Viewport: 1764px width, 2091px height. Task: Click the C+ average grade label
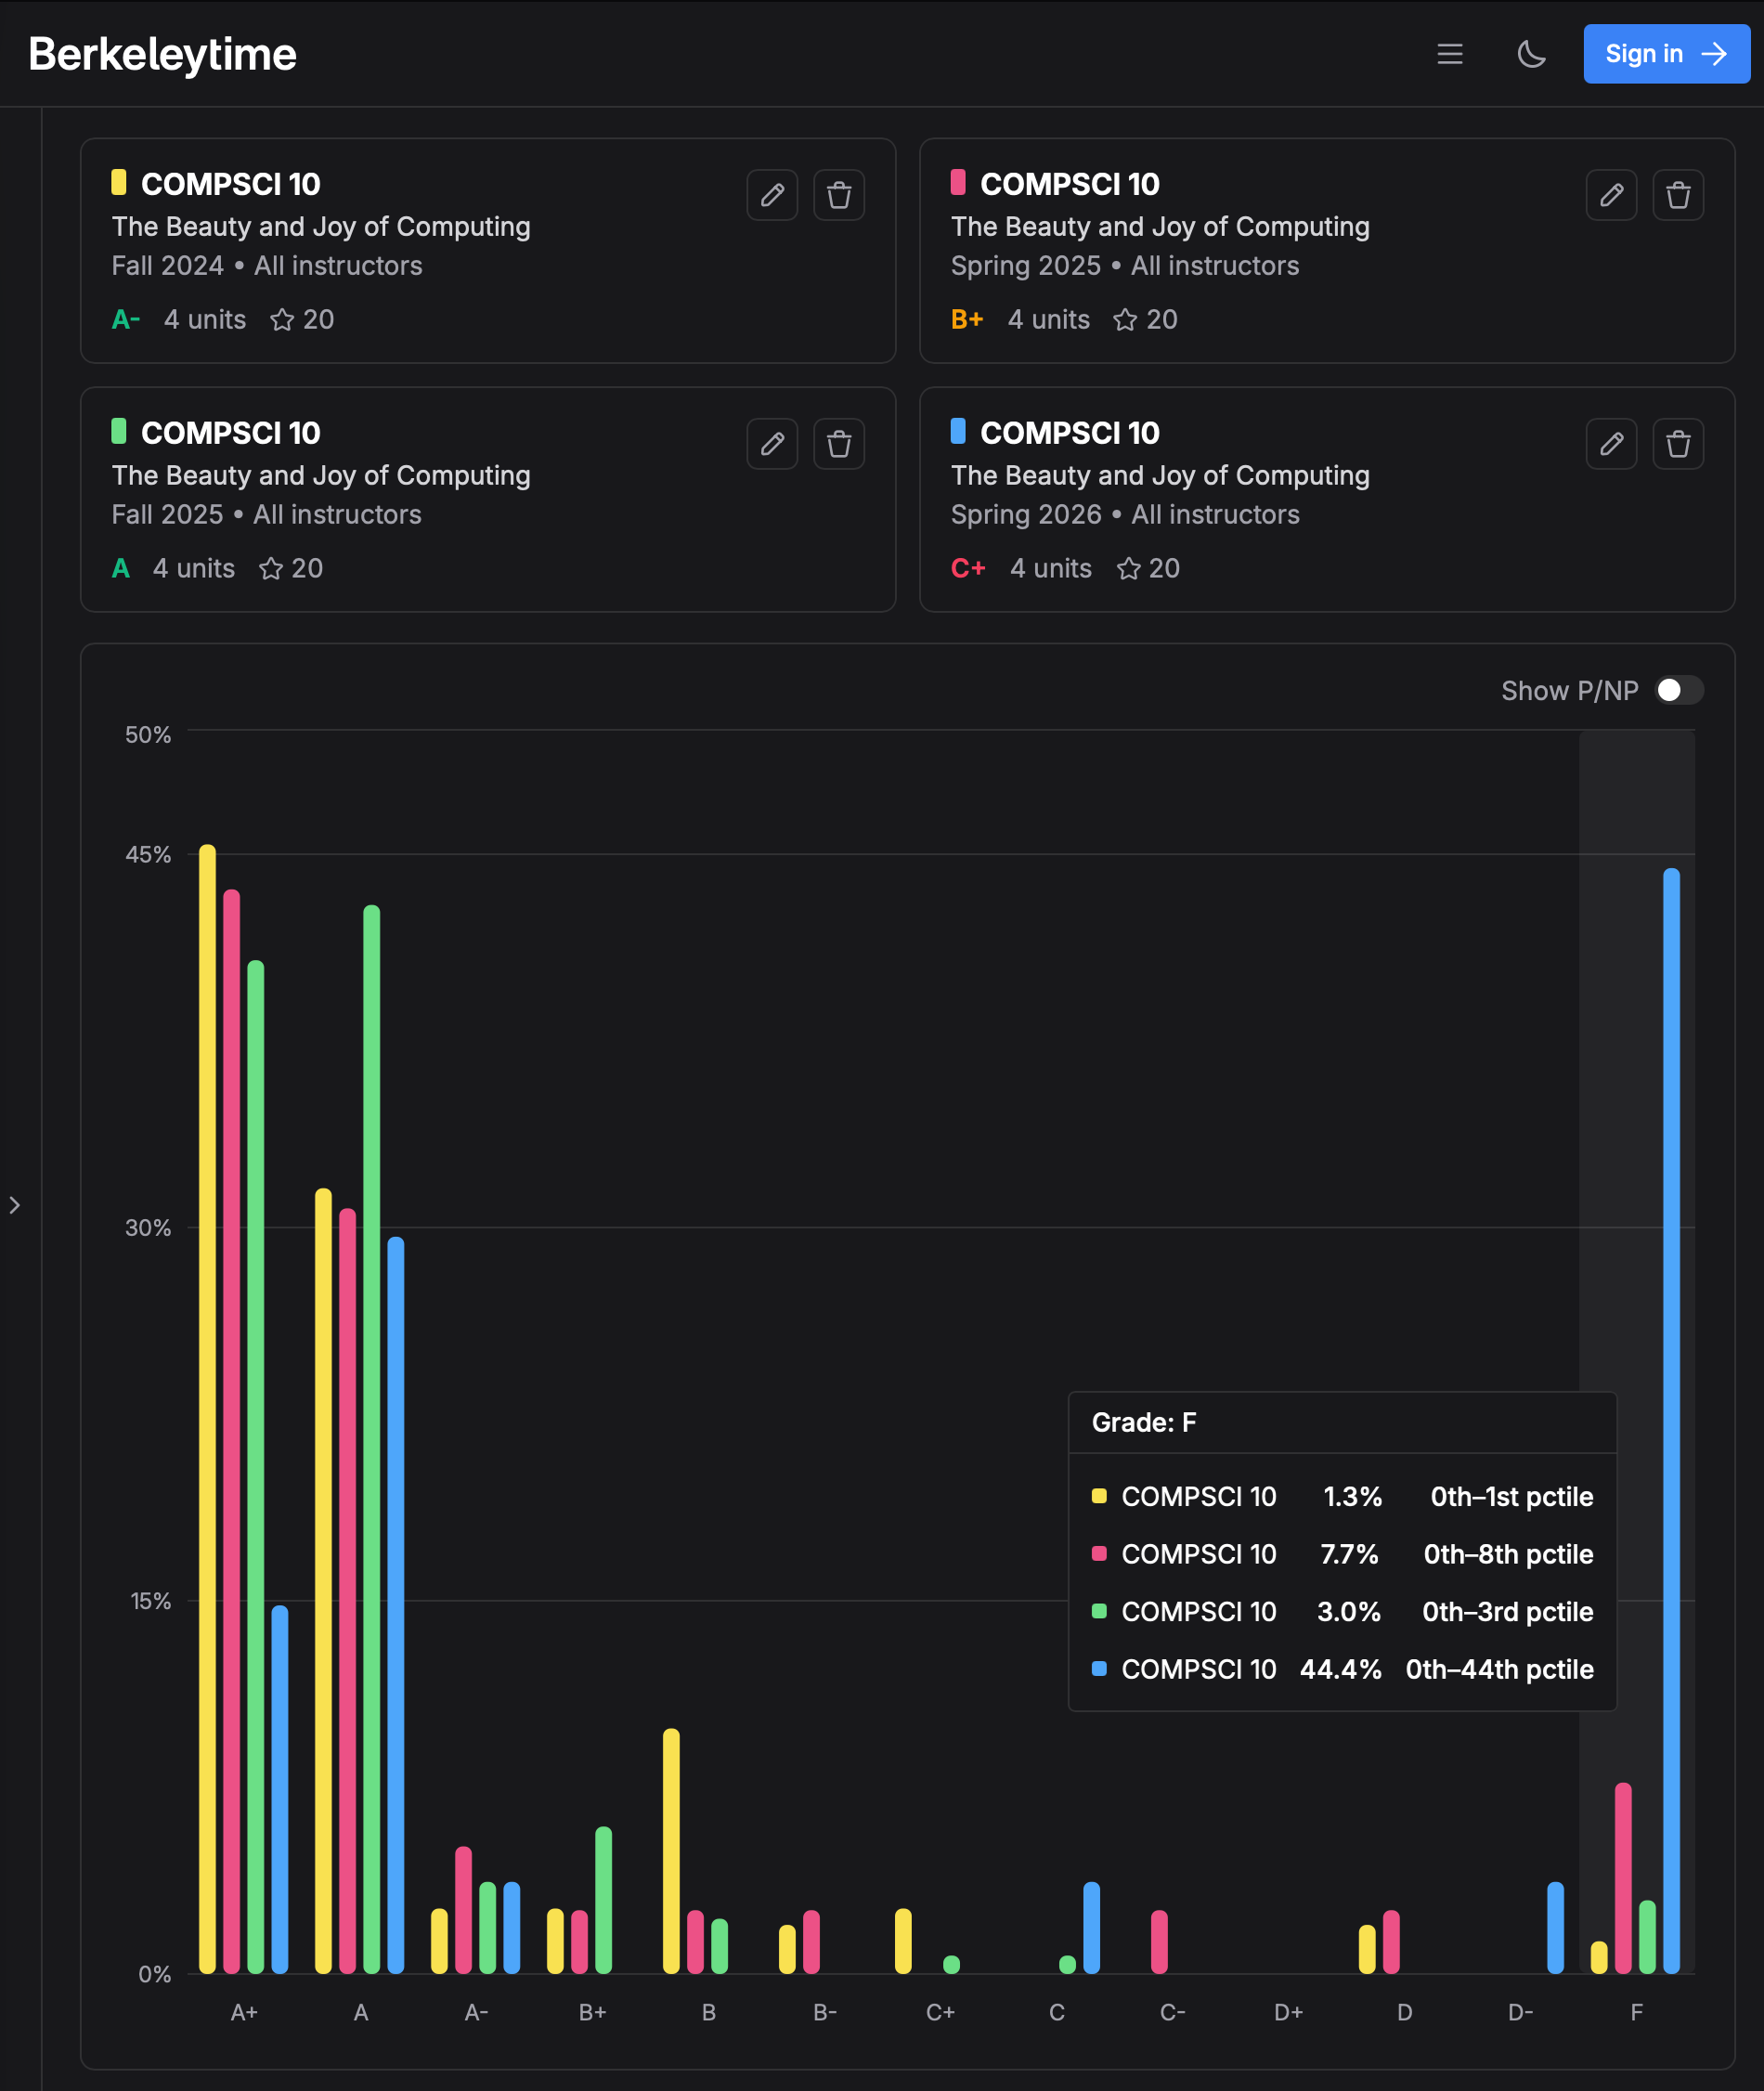click(x=968, y=569)
